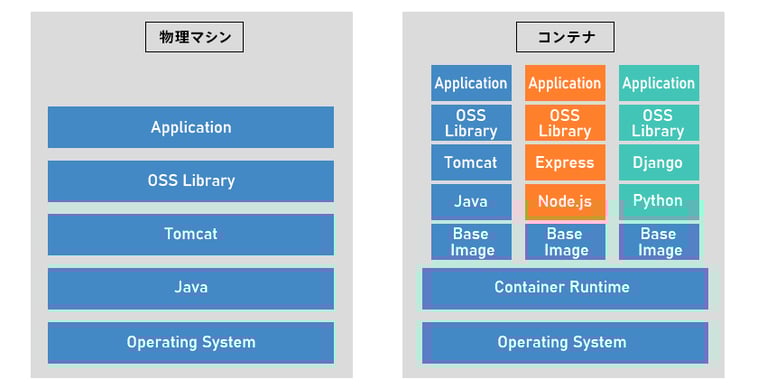Select the small Tomcat block in container
This screenshot has width=776, height=388.
point(471,162)
